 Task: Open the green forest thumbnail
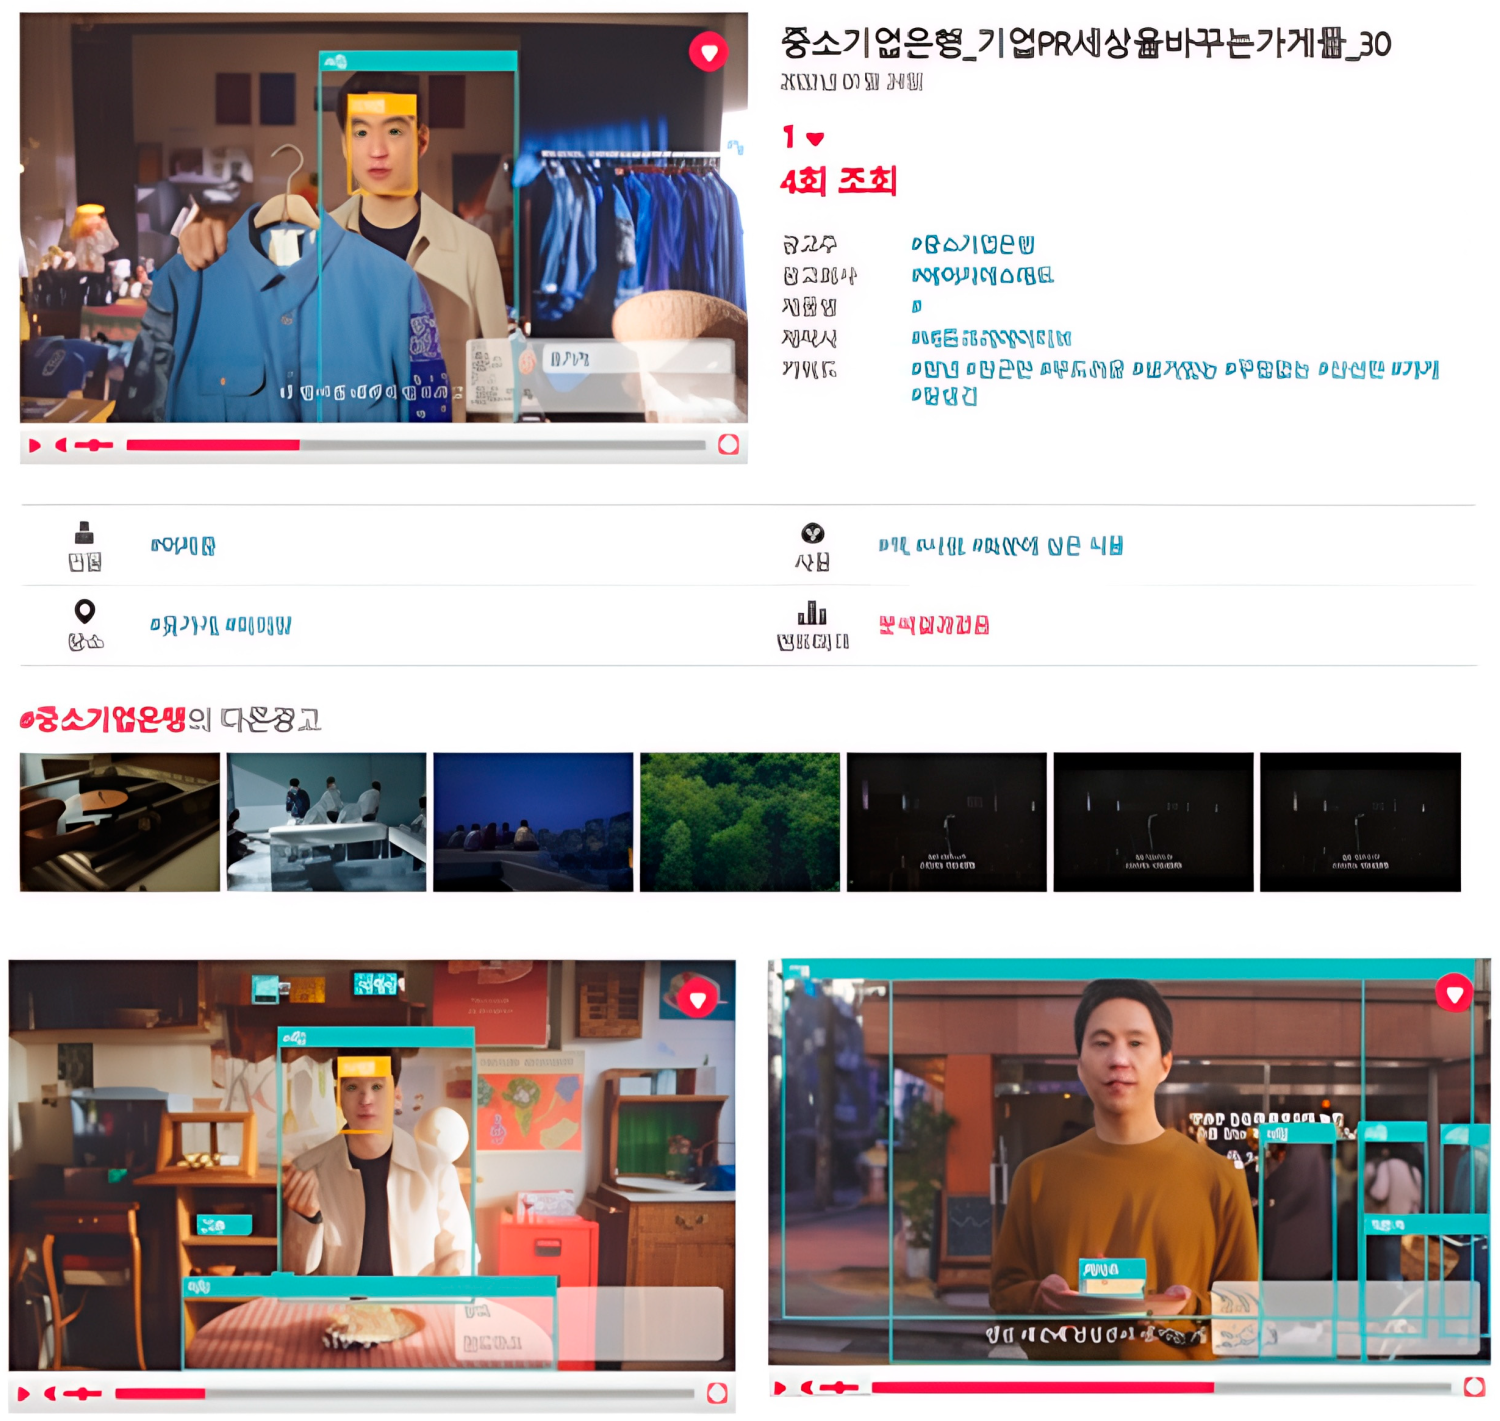740,822
